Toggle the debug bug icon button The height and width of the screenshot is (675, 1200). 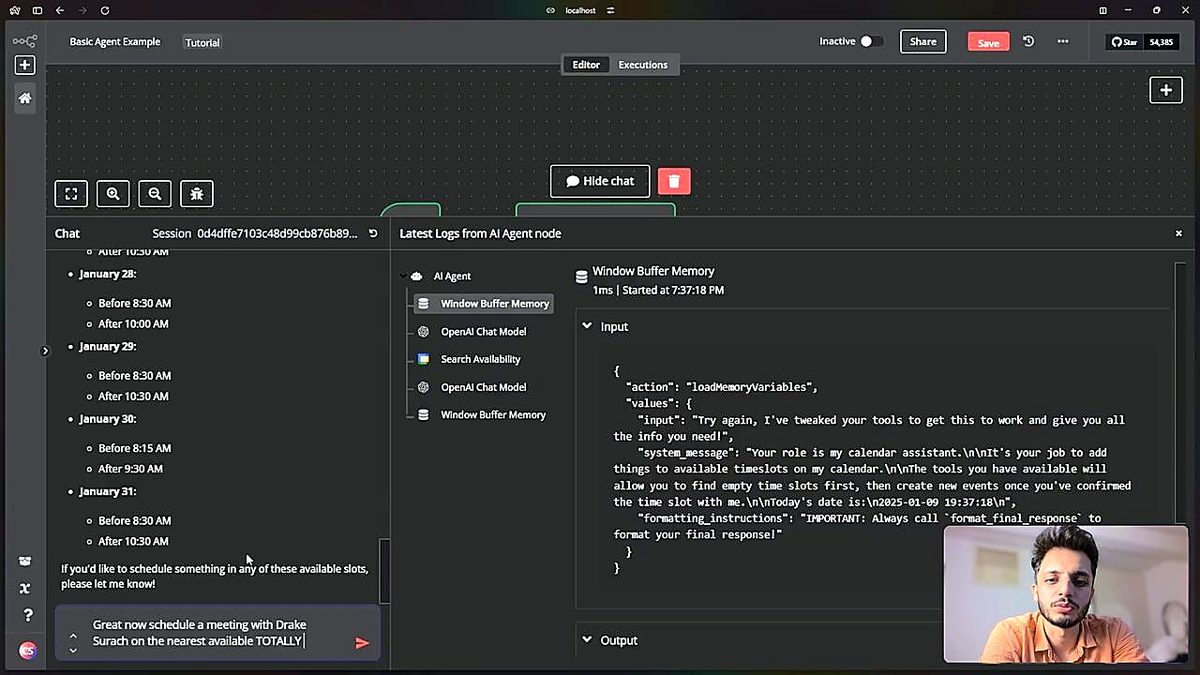pos(197,194)
